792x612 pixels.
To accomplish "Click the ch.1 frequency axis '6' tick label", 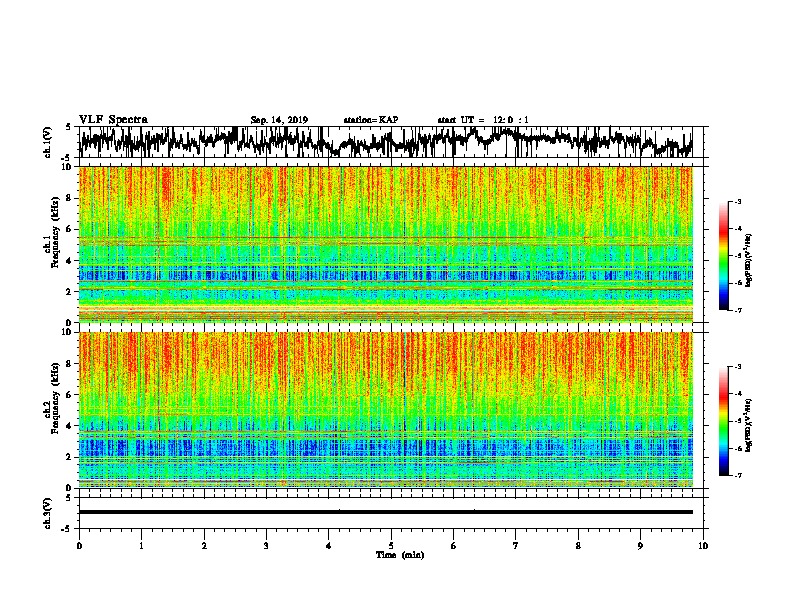I will [69, 229].
